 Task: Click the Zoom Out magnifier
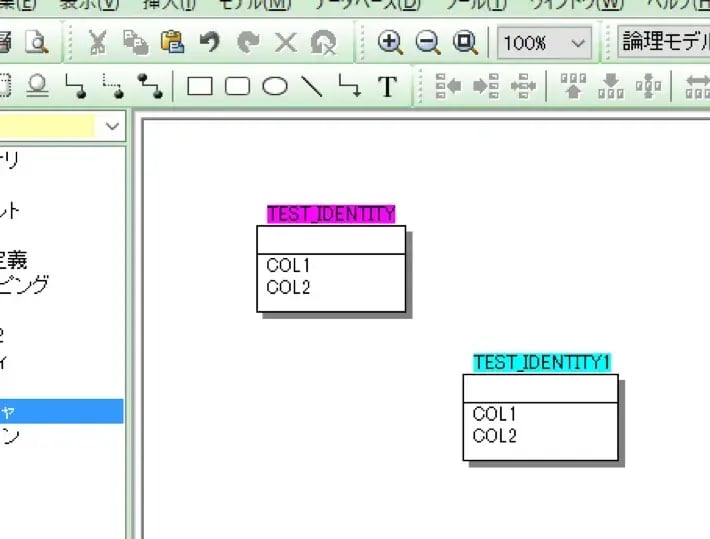point(427,42)
